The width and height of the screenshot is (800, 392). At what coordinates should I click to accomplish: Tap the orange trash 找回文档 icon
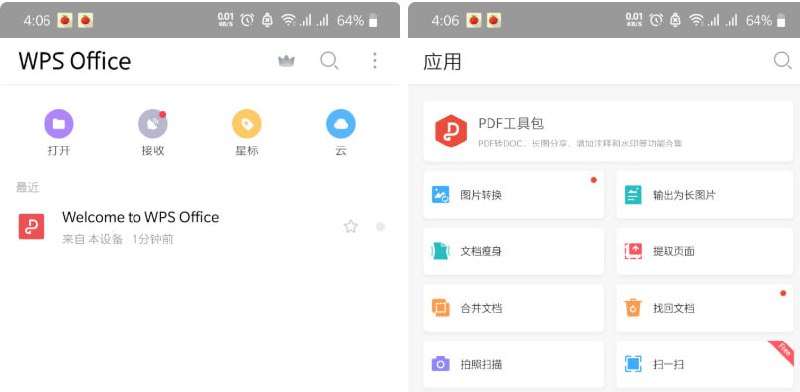[633, 308]
